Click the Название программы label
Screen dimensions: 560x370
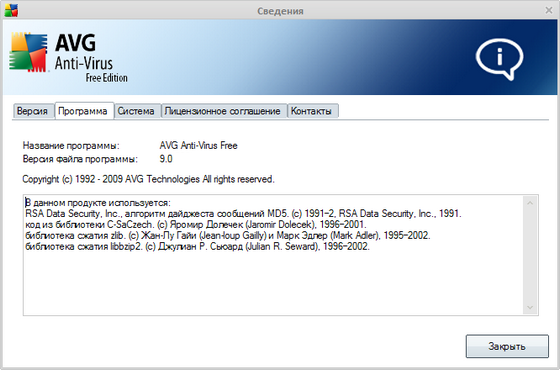71,146
